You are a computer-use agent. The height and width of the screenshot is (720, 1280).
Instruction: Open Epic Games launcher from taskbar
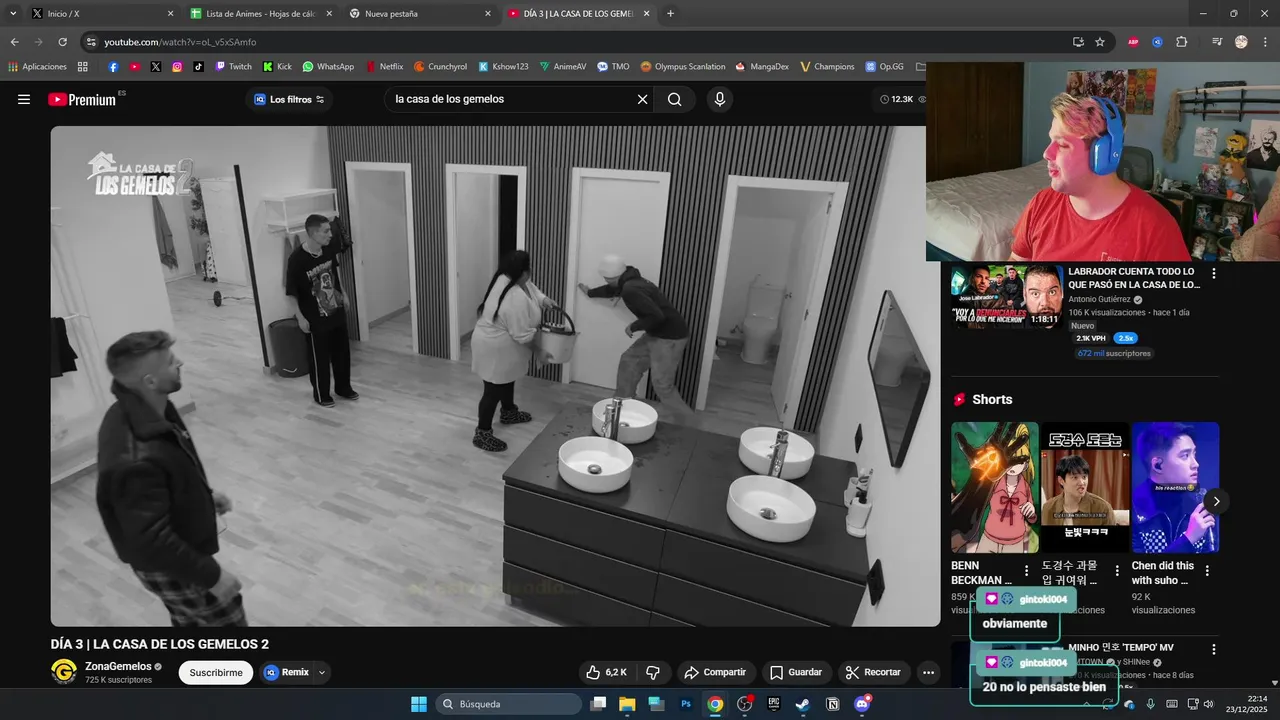click(774, 704)
